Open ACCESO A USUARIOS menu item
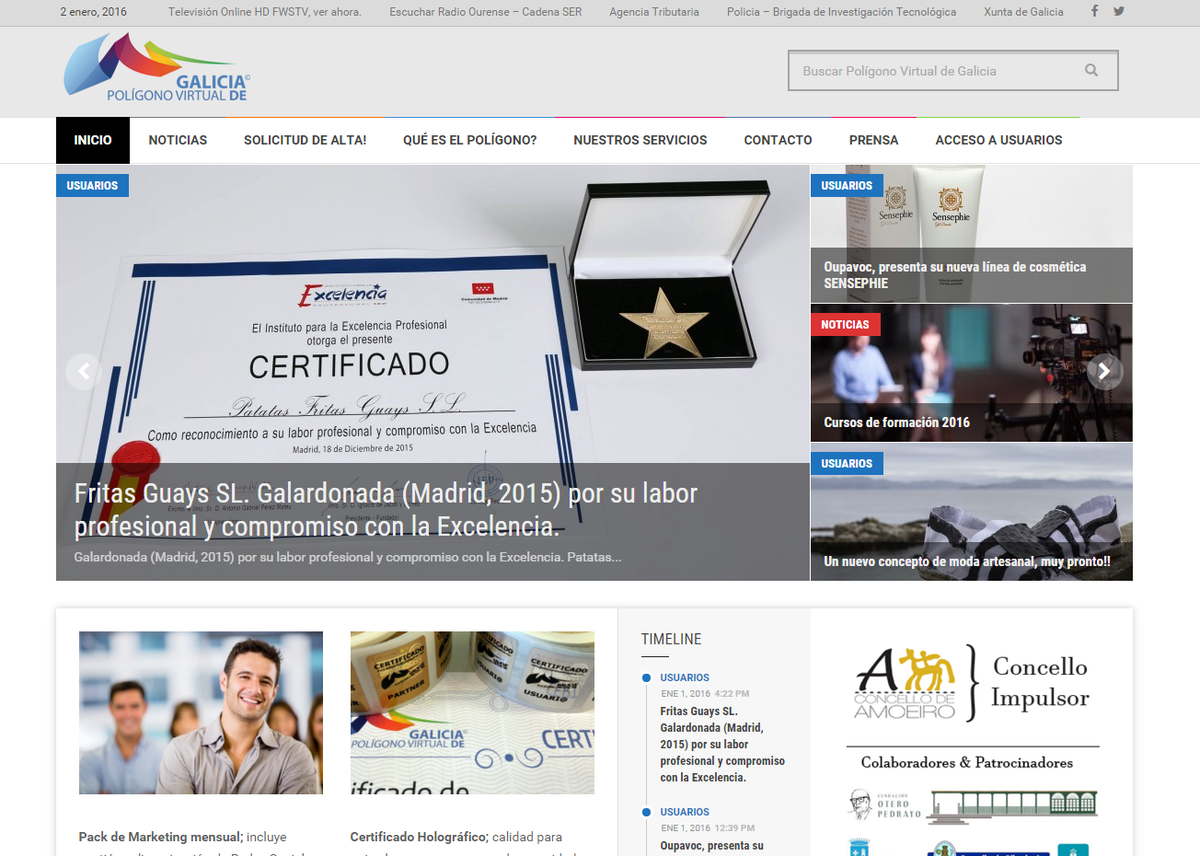 click(x=999, y=140)
